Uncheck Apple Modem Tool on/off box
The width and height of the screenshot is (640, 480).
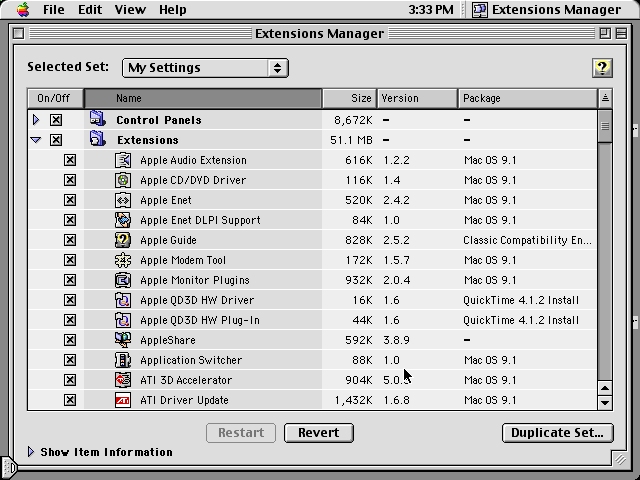[x=70, y=260]
